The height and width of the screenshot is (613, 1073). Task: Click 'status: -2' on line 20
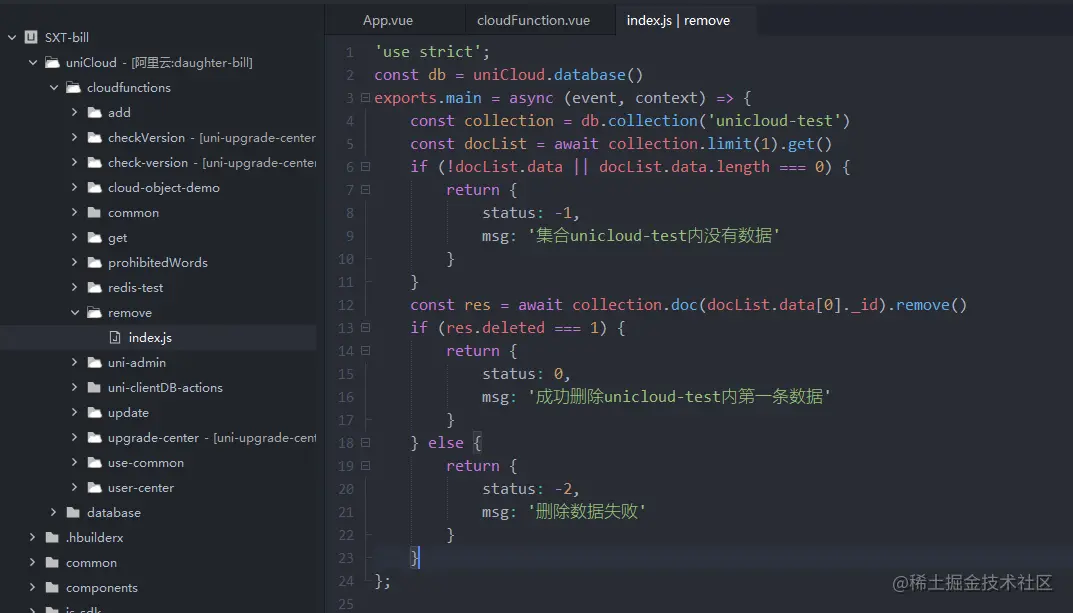(x=527, y=488)
